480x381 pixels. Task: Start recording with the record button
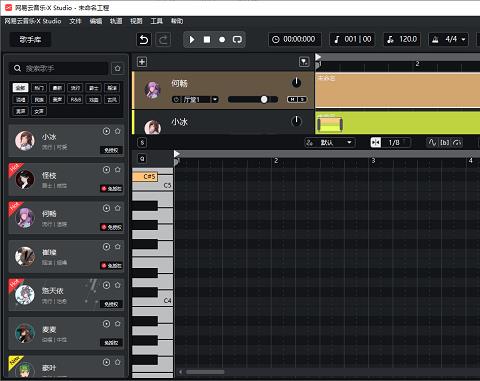click(x=222, y=40)
